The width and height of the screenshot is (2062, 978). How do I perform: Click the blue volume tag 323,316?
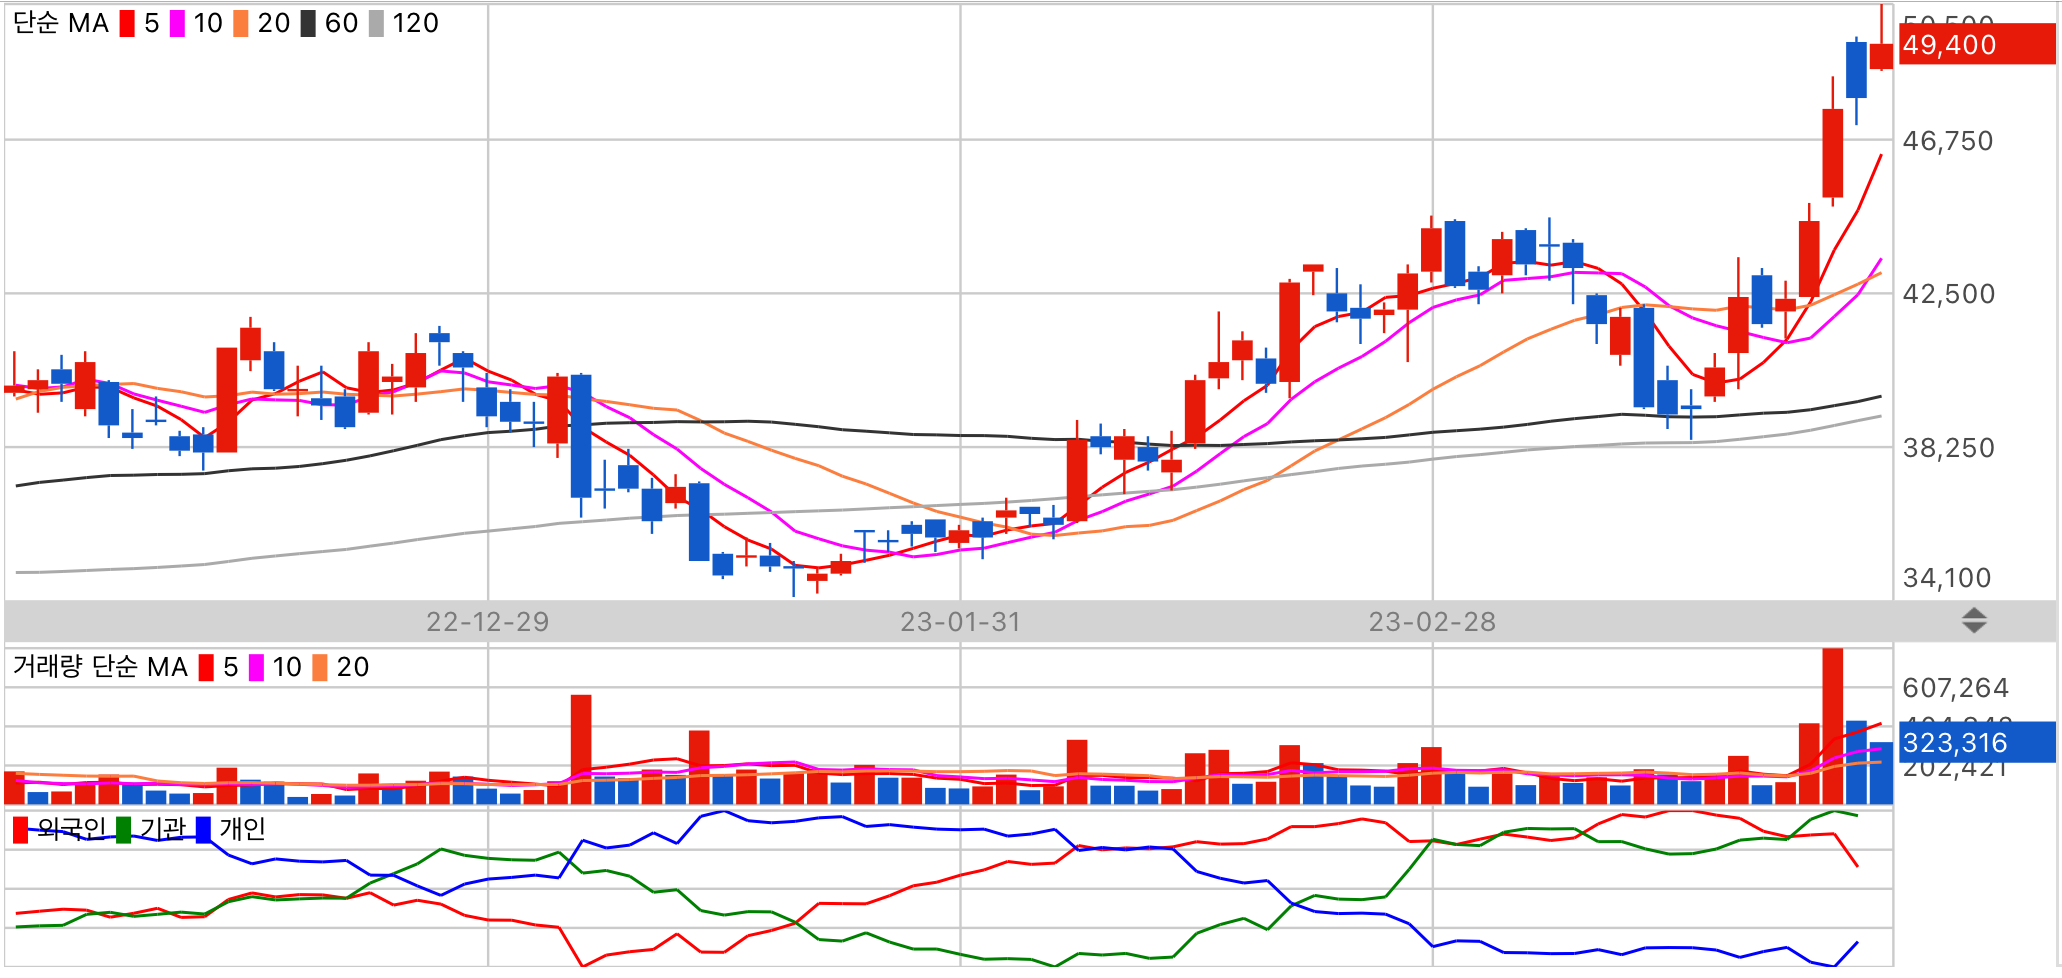click(1977, 742)
